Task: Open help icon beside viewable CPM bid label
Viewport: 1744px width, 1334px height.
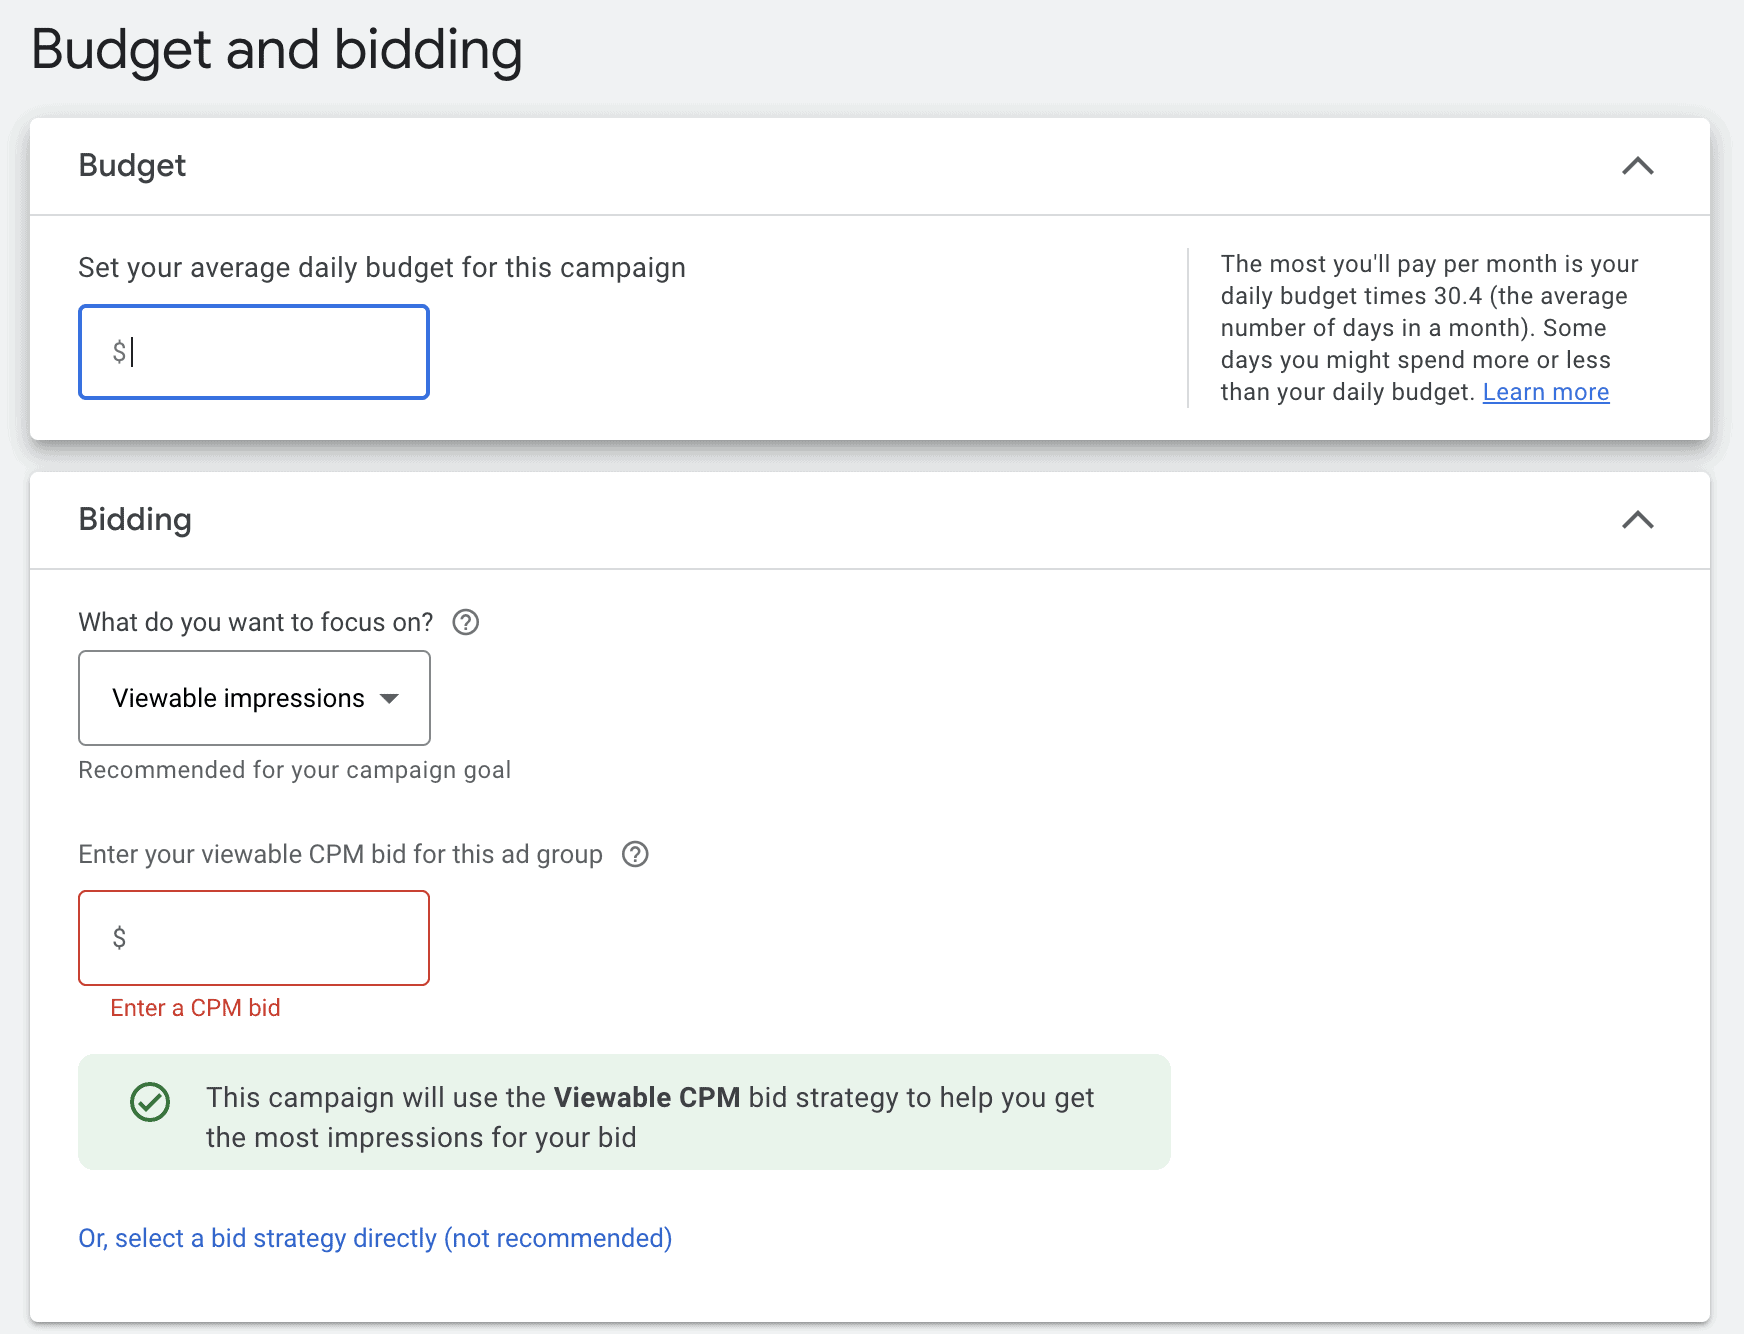Action: pos(635,854)
